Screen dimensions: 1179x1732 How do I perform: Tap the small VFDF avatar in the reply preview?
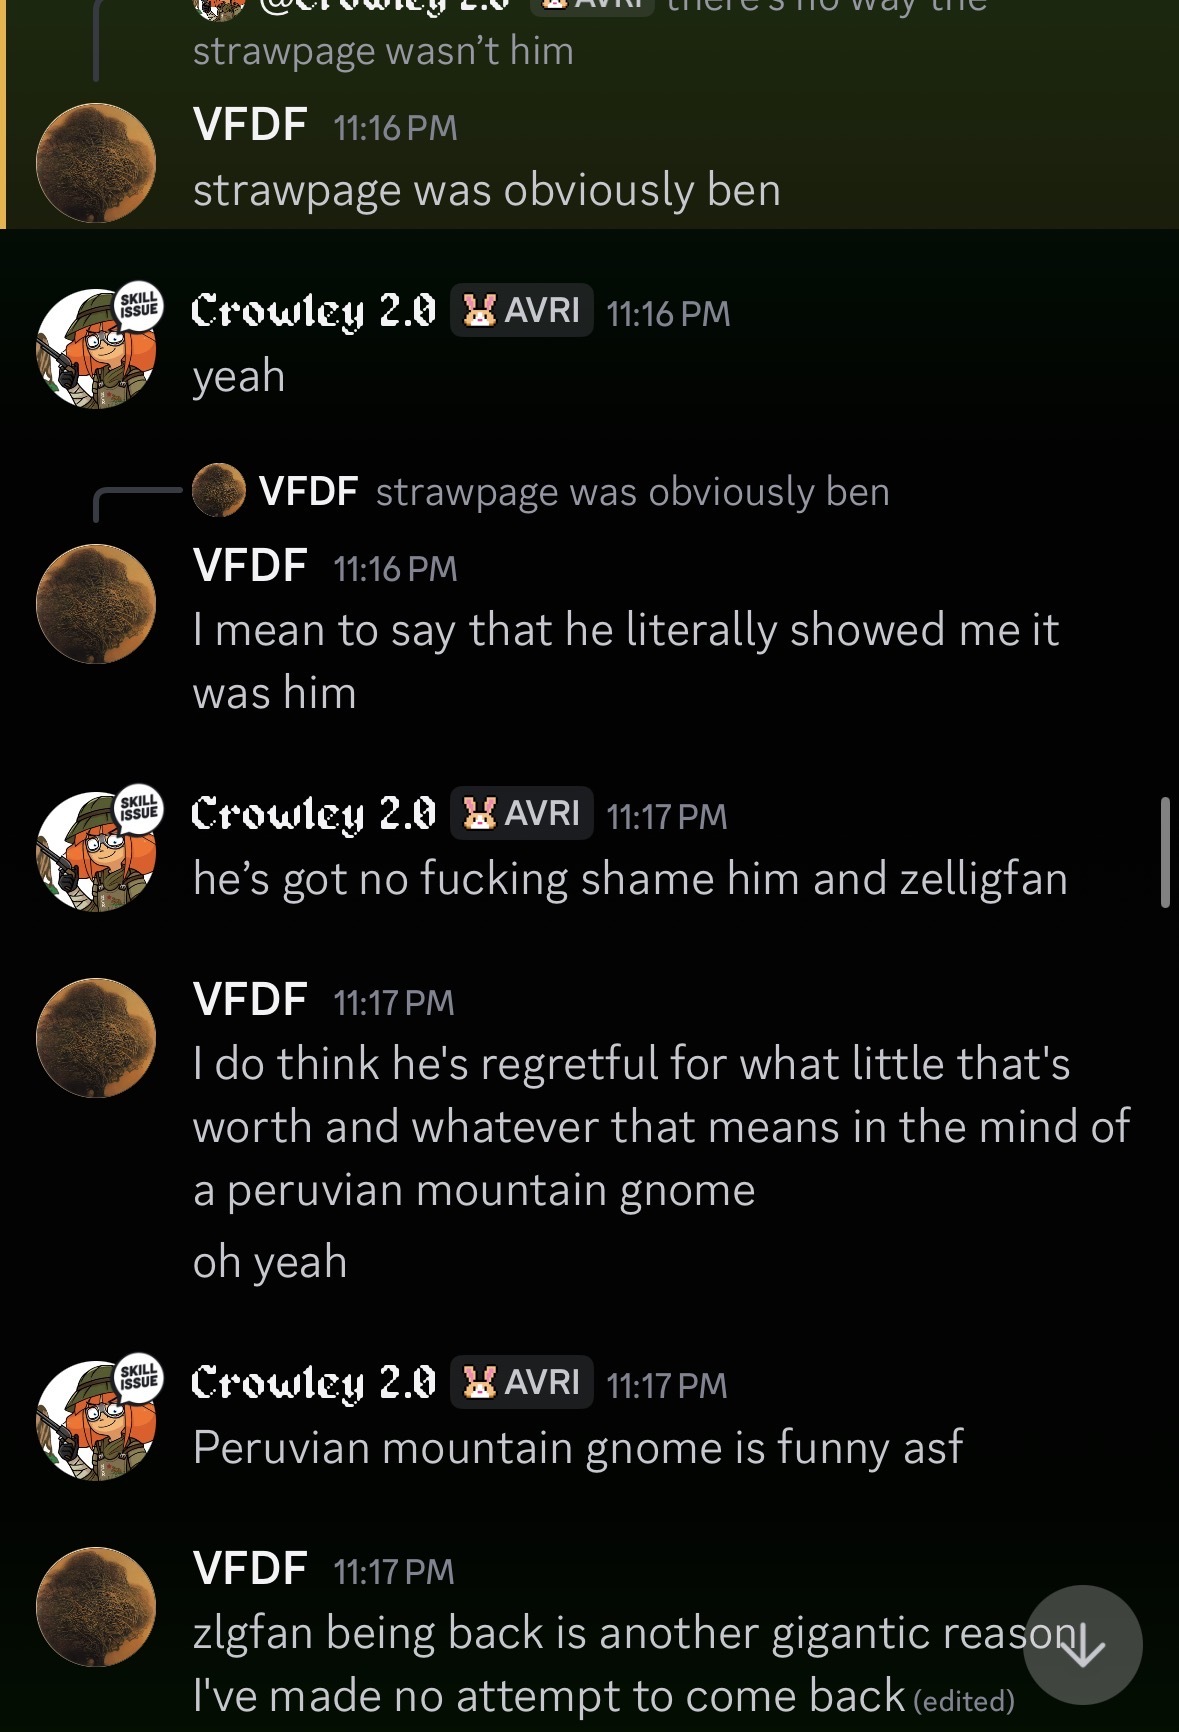tap(218, 491)
